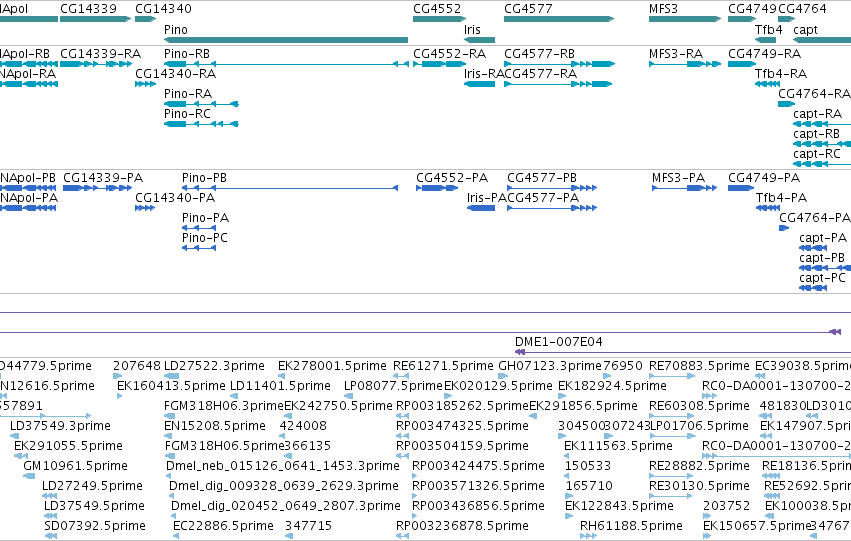851x541 pixels.
Task: Select the Tfb4-RA transcript label
Action: pyautogui.click(x=781, y=74)
